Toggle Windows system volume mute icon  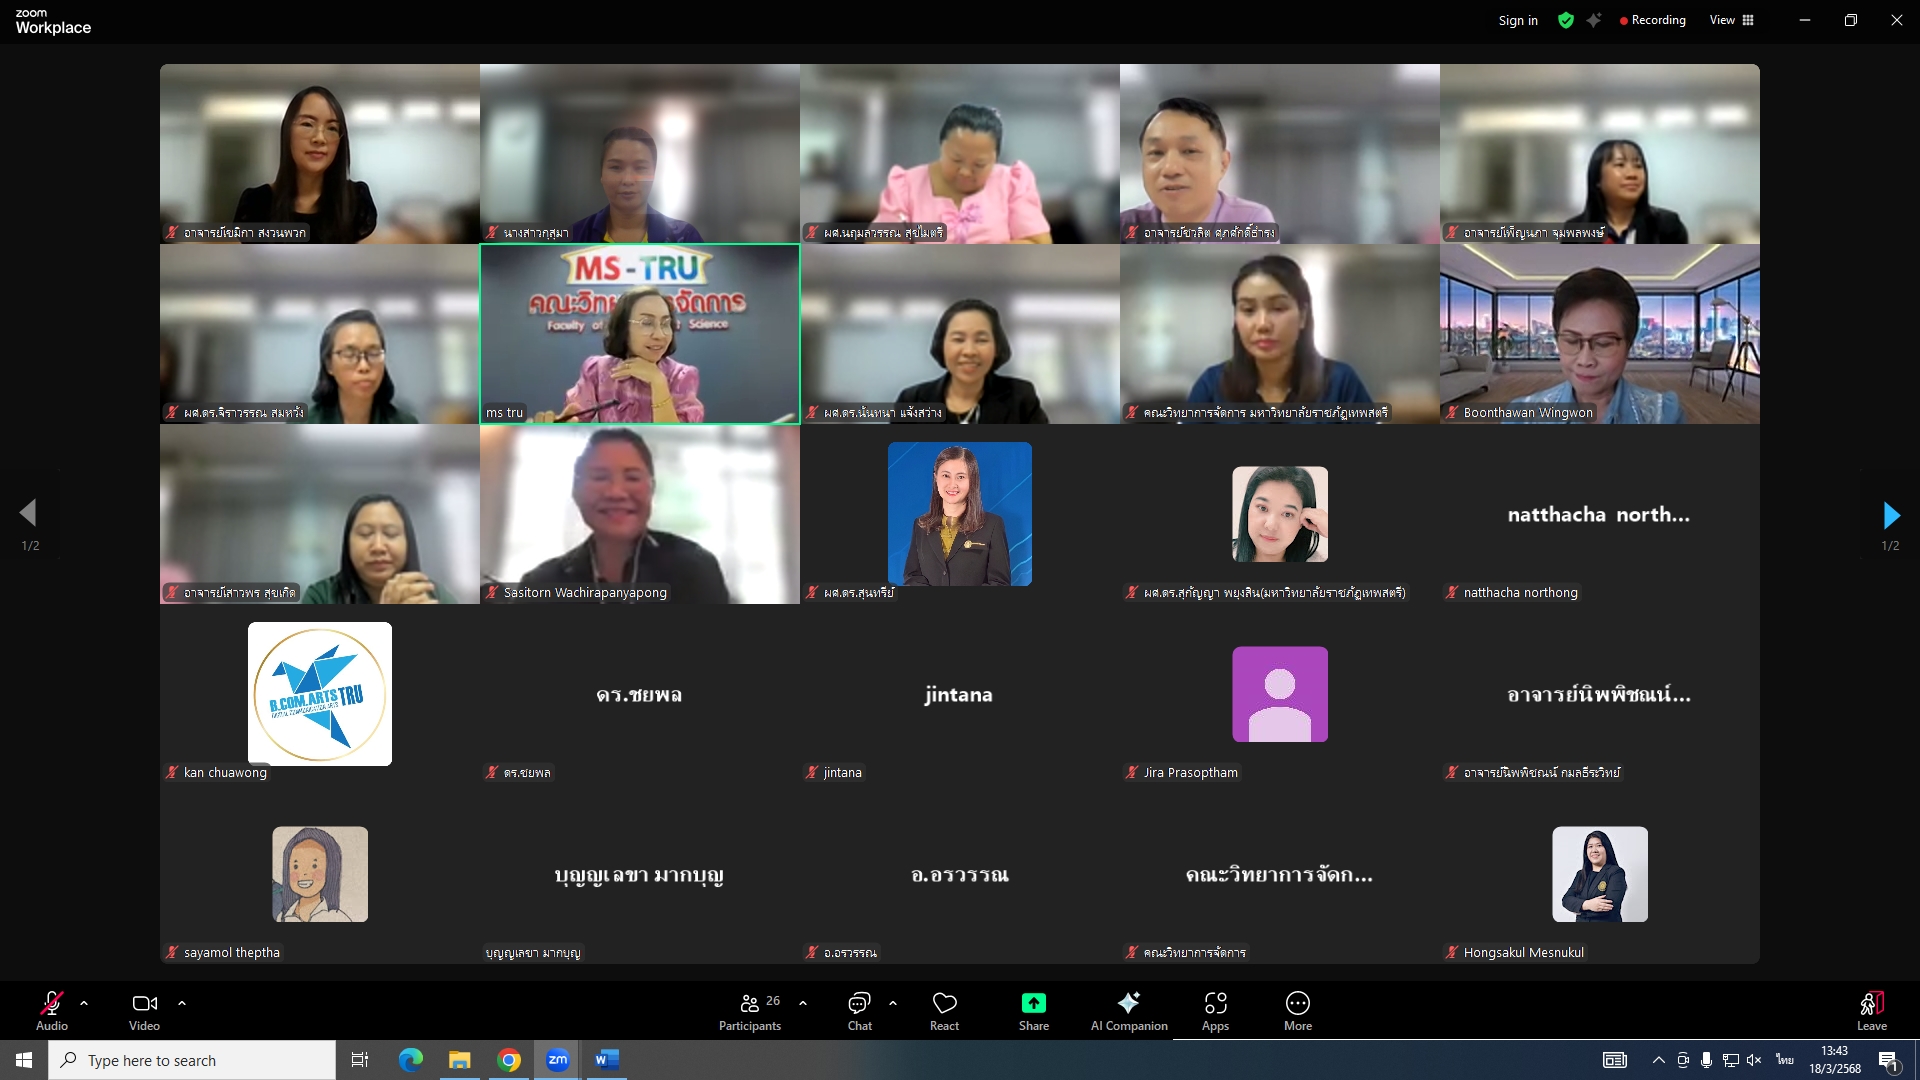pyautogui.click(x=1754, y=1060)
